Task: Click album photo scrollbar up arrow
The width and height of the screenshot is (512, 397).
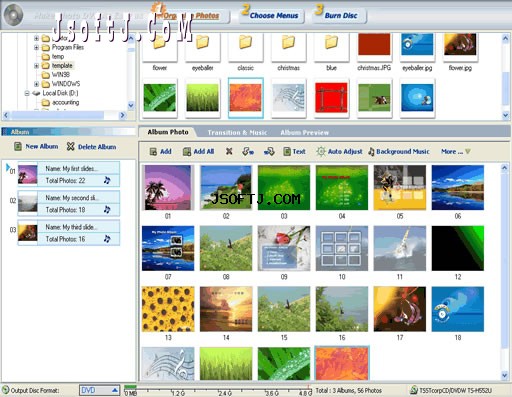Action: pyautogui.click(x=505, y=168)
